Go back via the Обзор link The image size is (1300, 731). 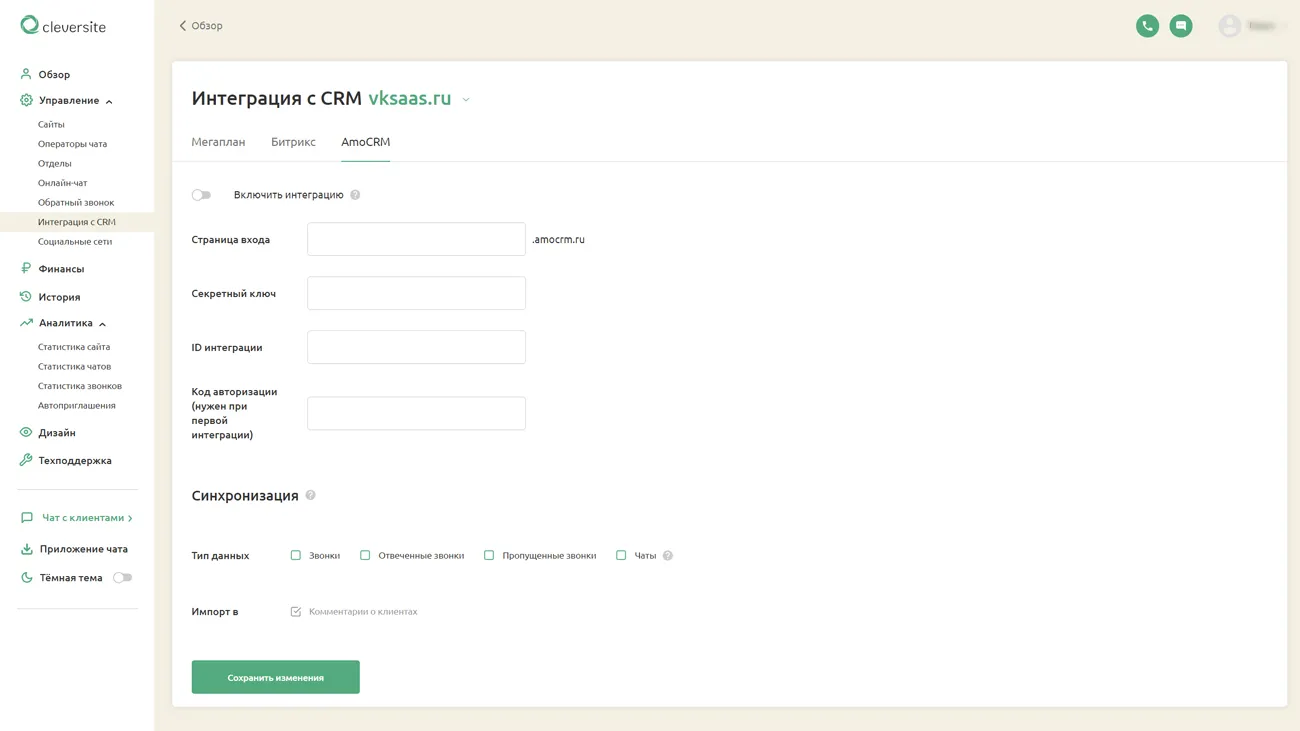201,26
